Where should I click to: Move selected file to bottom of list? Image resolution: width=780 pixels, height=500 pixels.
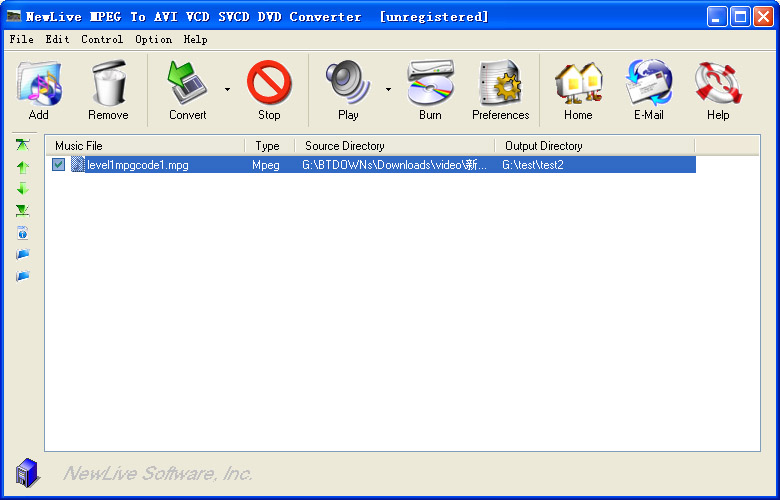[22, 210]
